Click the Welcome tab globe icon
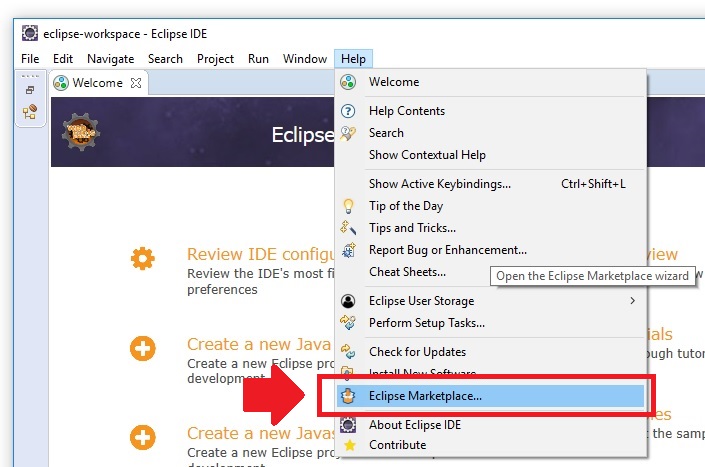 61,83
